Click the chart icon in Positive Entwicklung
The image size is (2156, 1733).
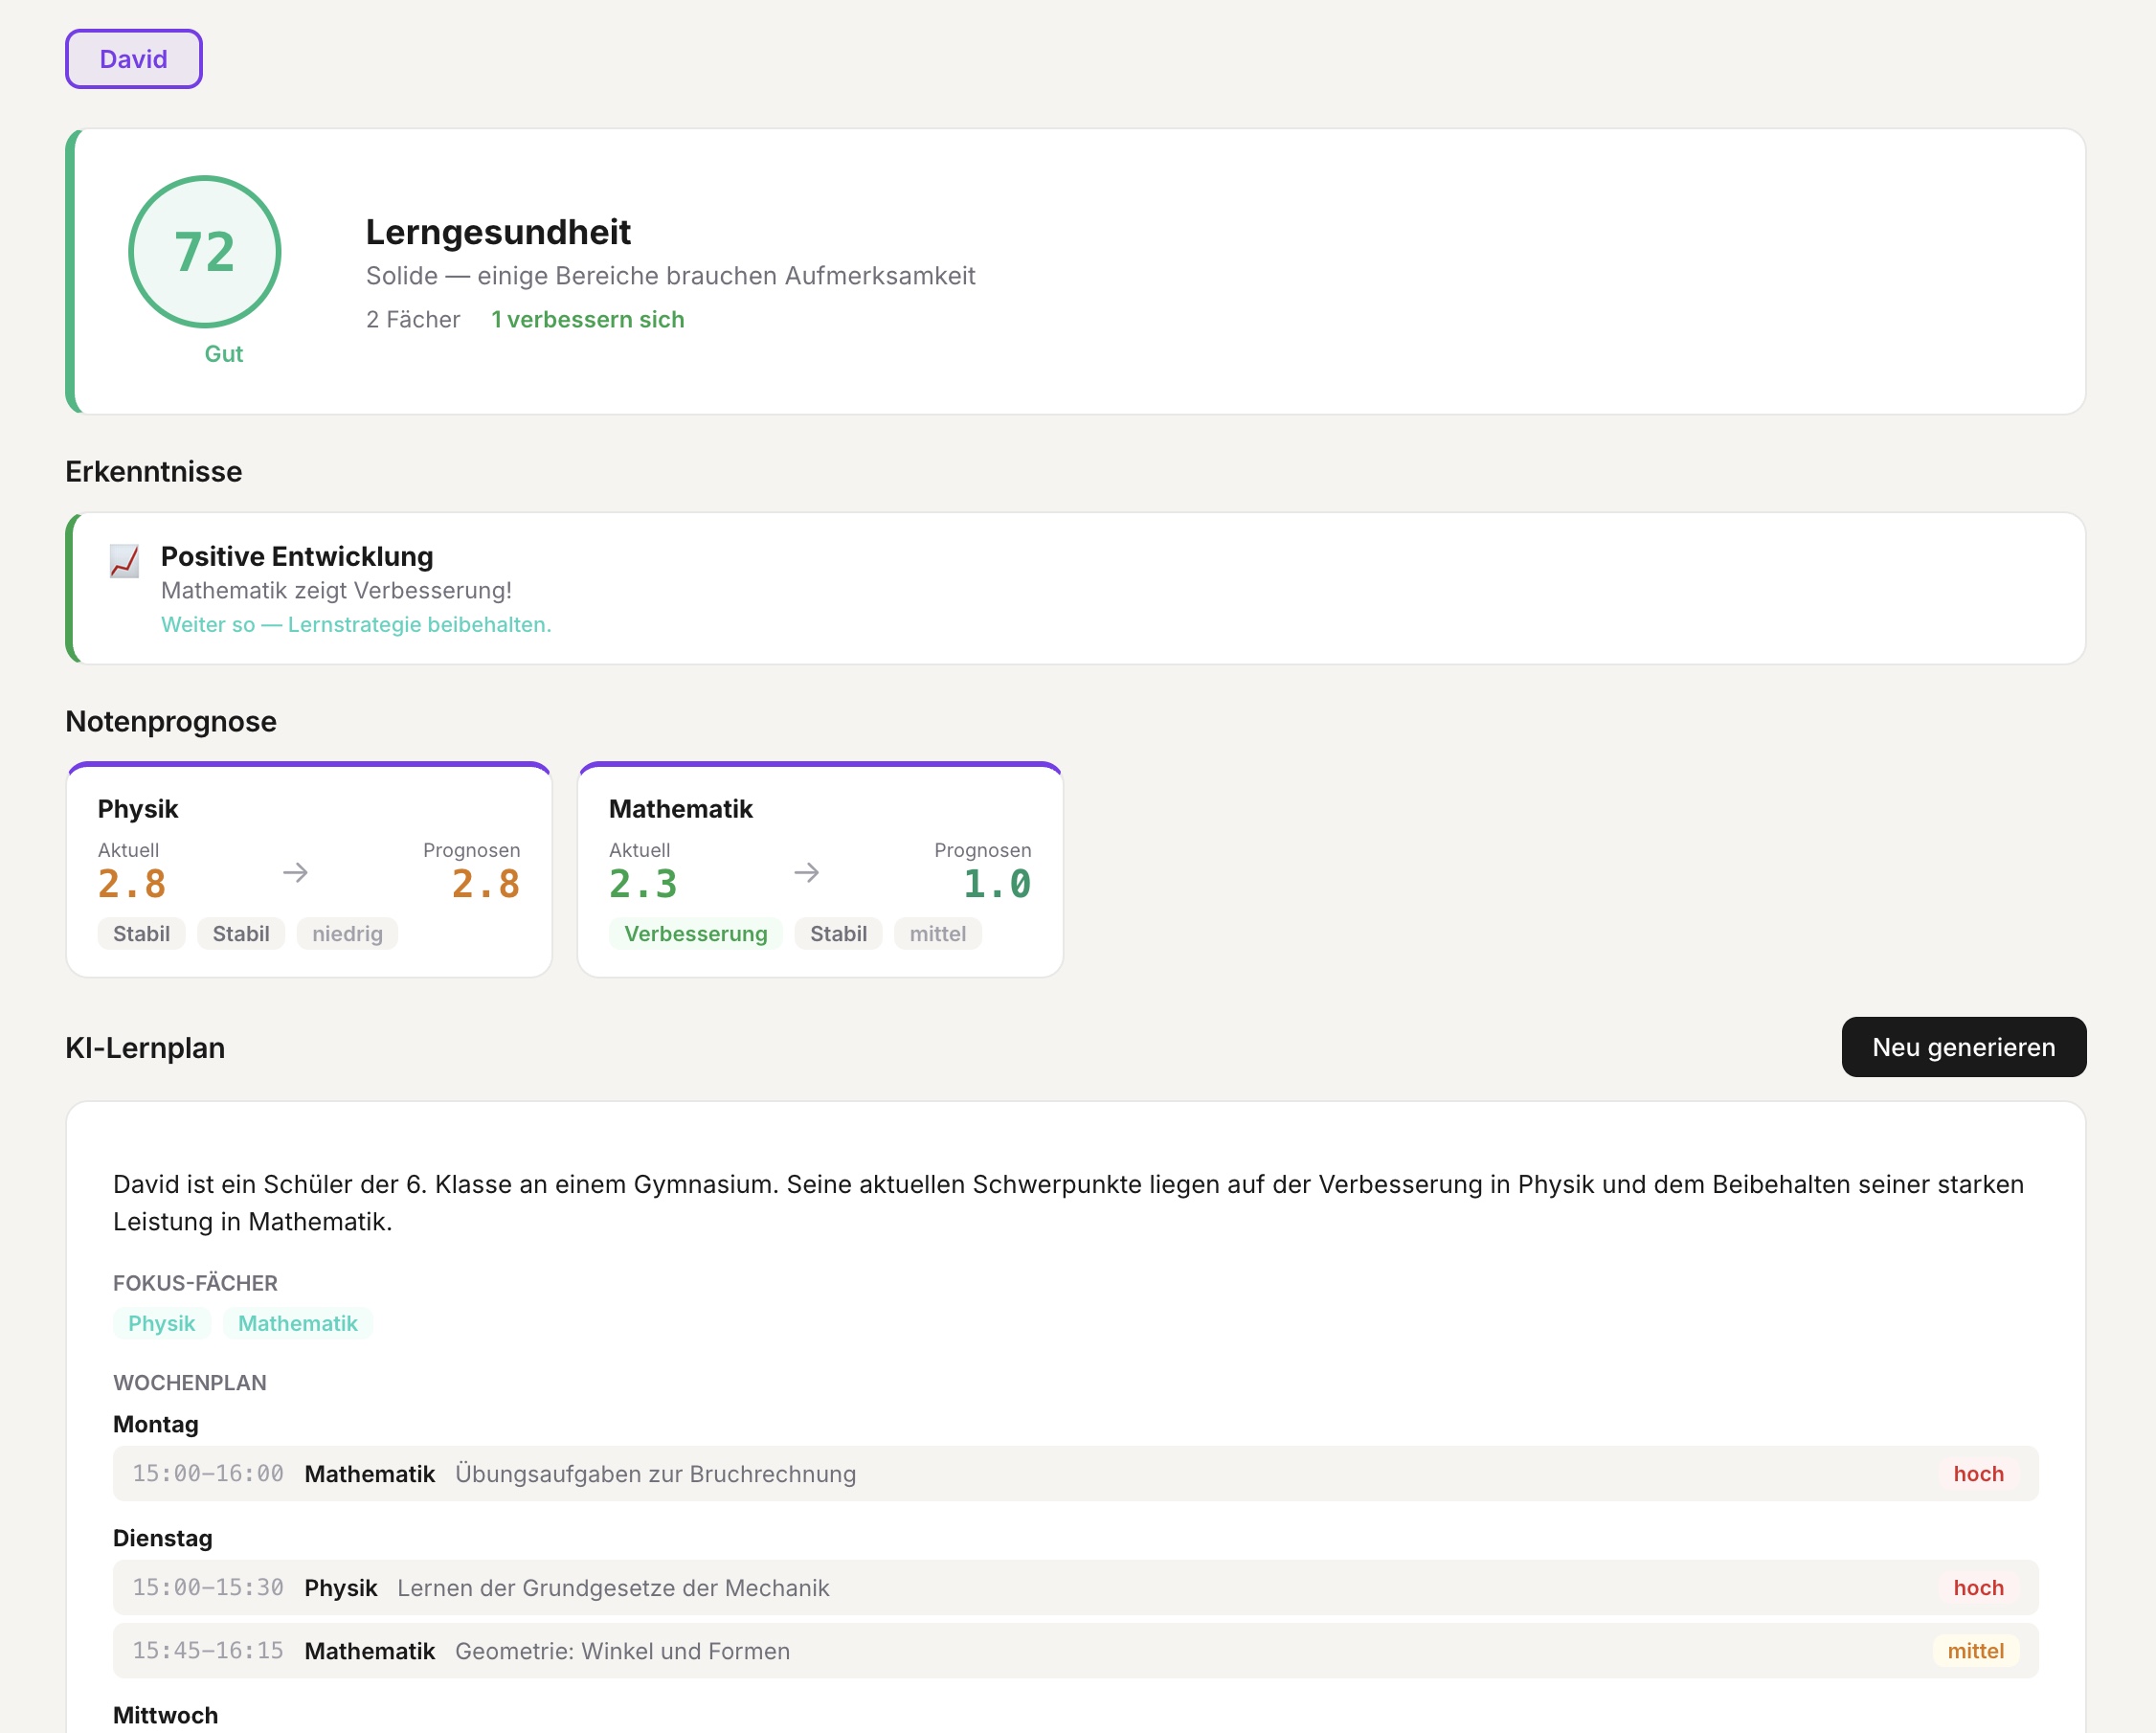tap(124, 561)
